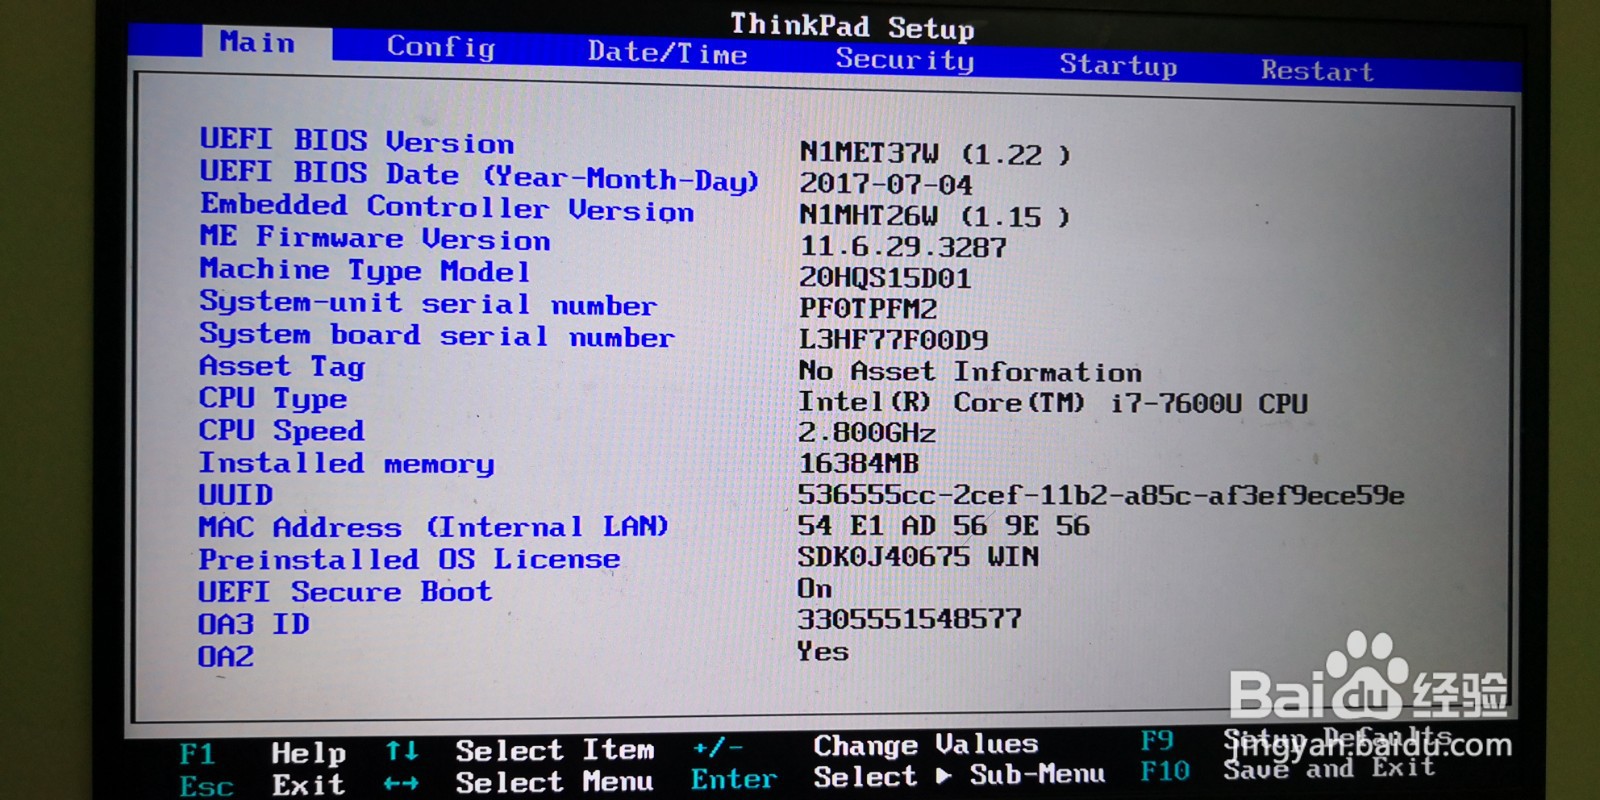Select UEFI Secure Boot label
The width and height of the screenshot is (1600, 800).
click(344, 592)
